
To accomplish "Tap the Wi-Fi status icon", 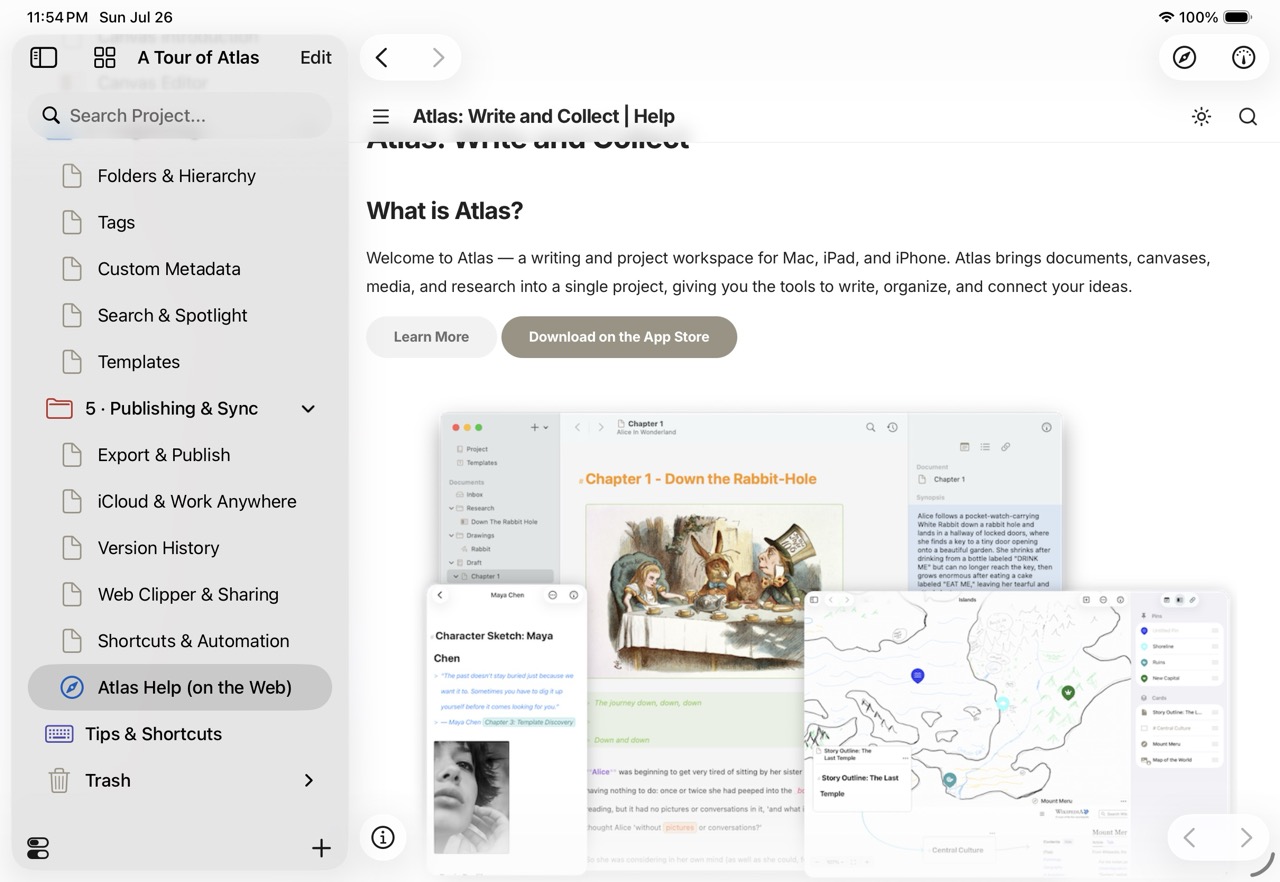I will 1166,17.
